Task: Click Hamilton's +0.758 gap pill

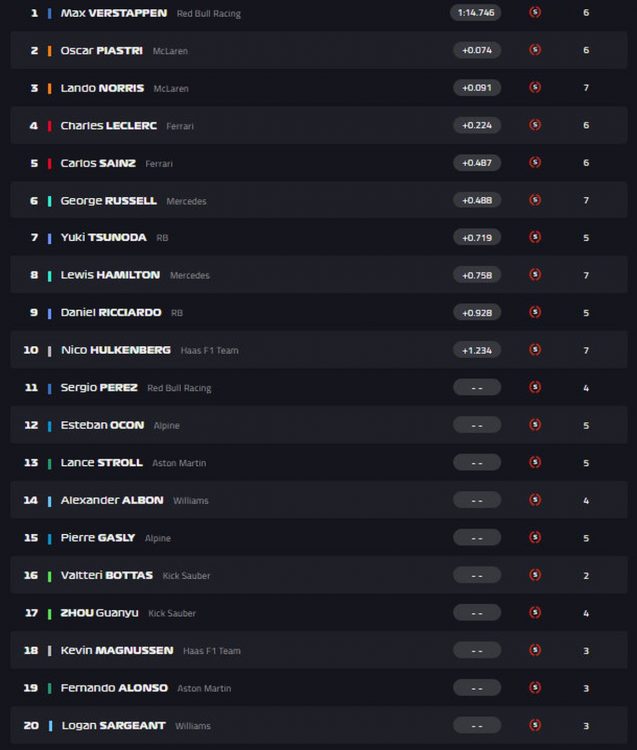Action: [x=477, y=276]
